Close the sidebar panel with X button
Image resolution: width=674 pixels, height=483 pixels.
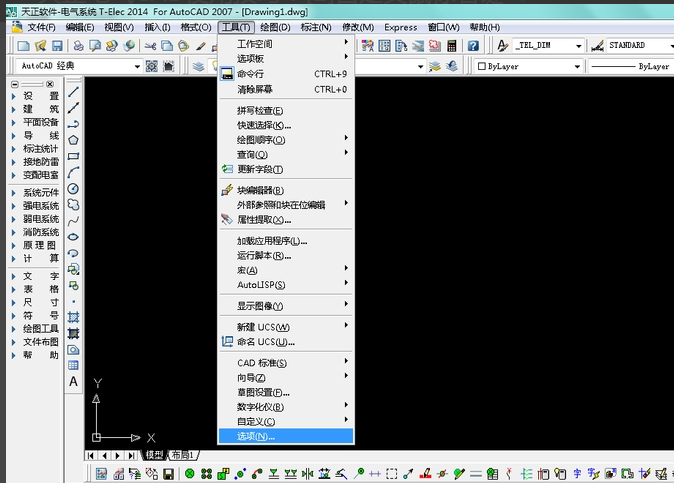pos(50,84)
